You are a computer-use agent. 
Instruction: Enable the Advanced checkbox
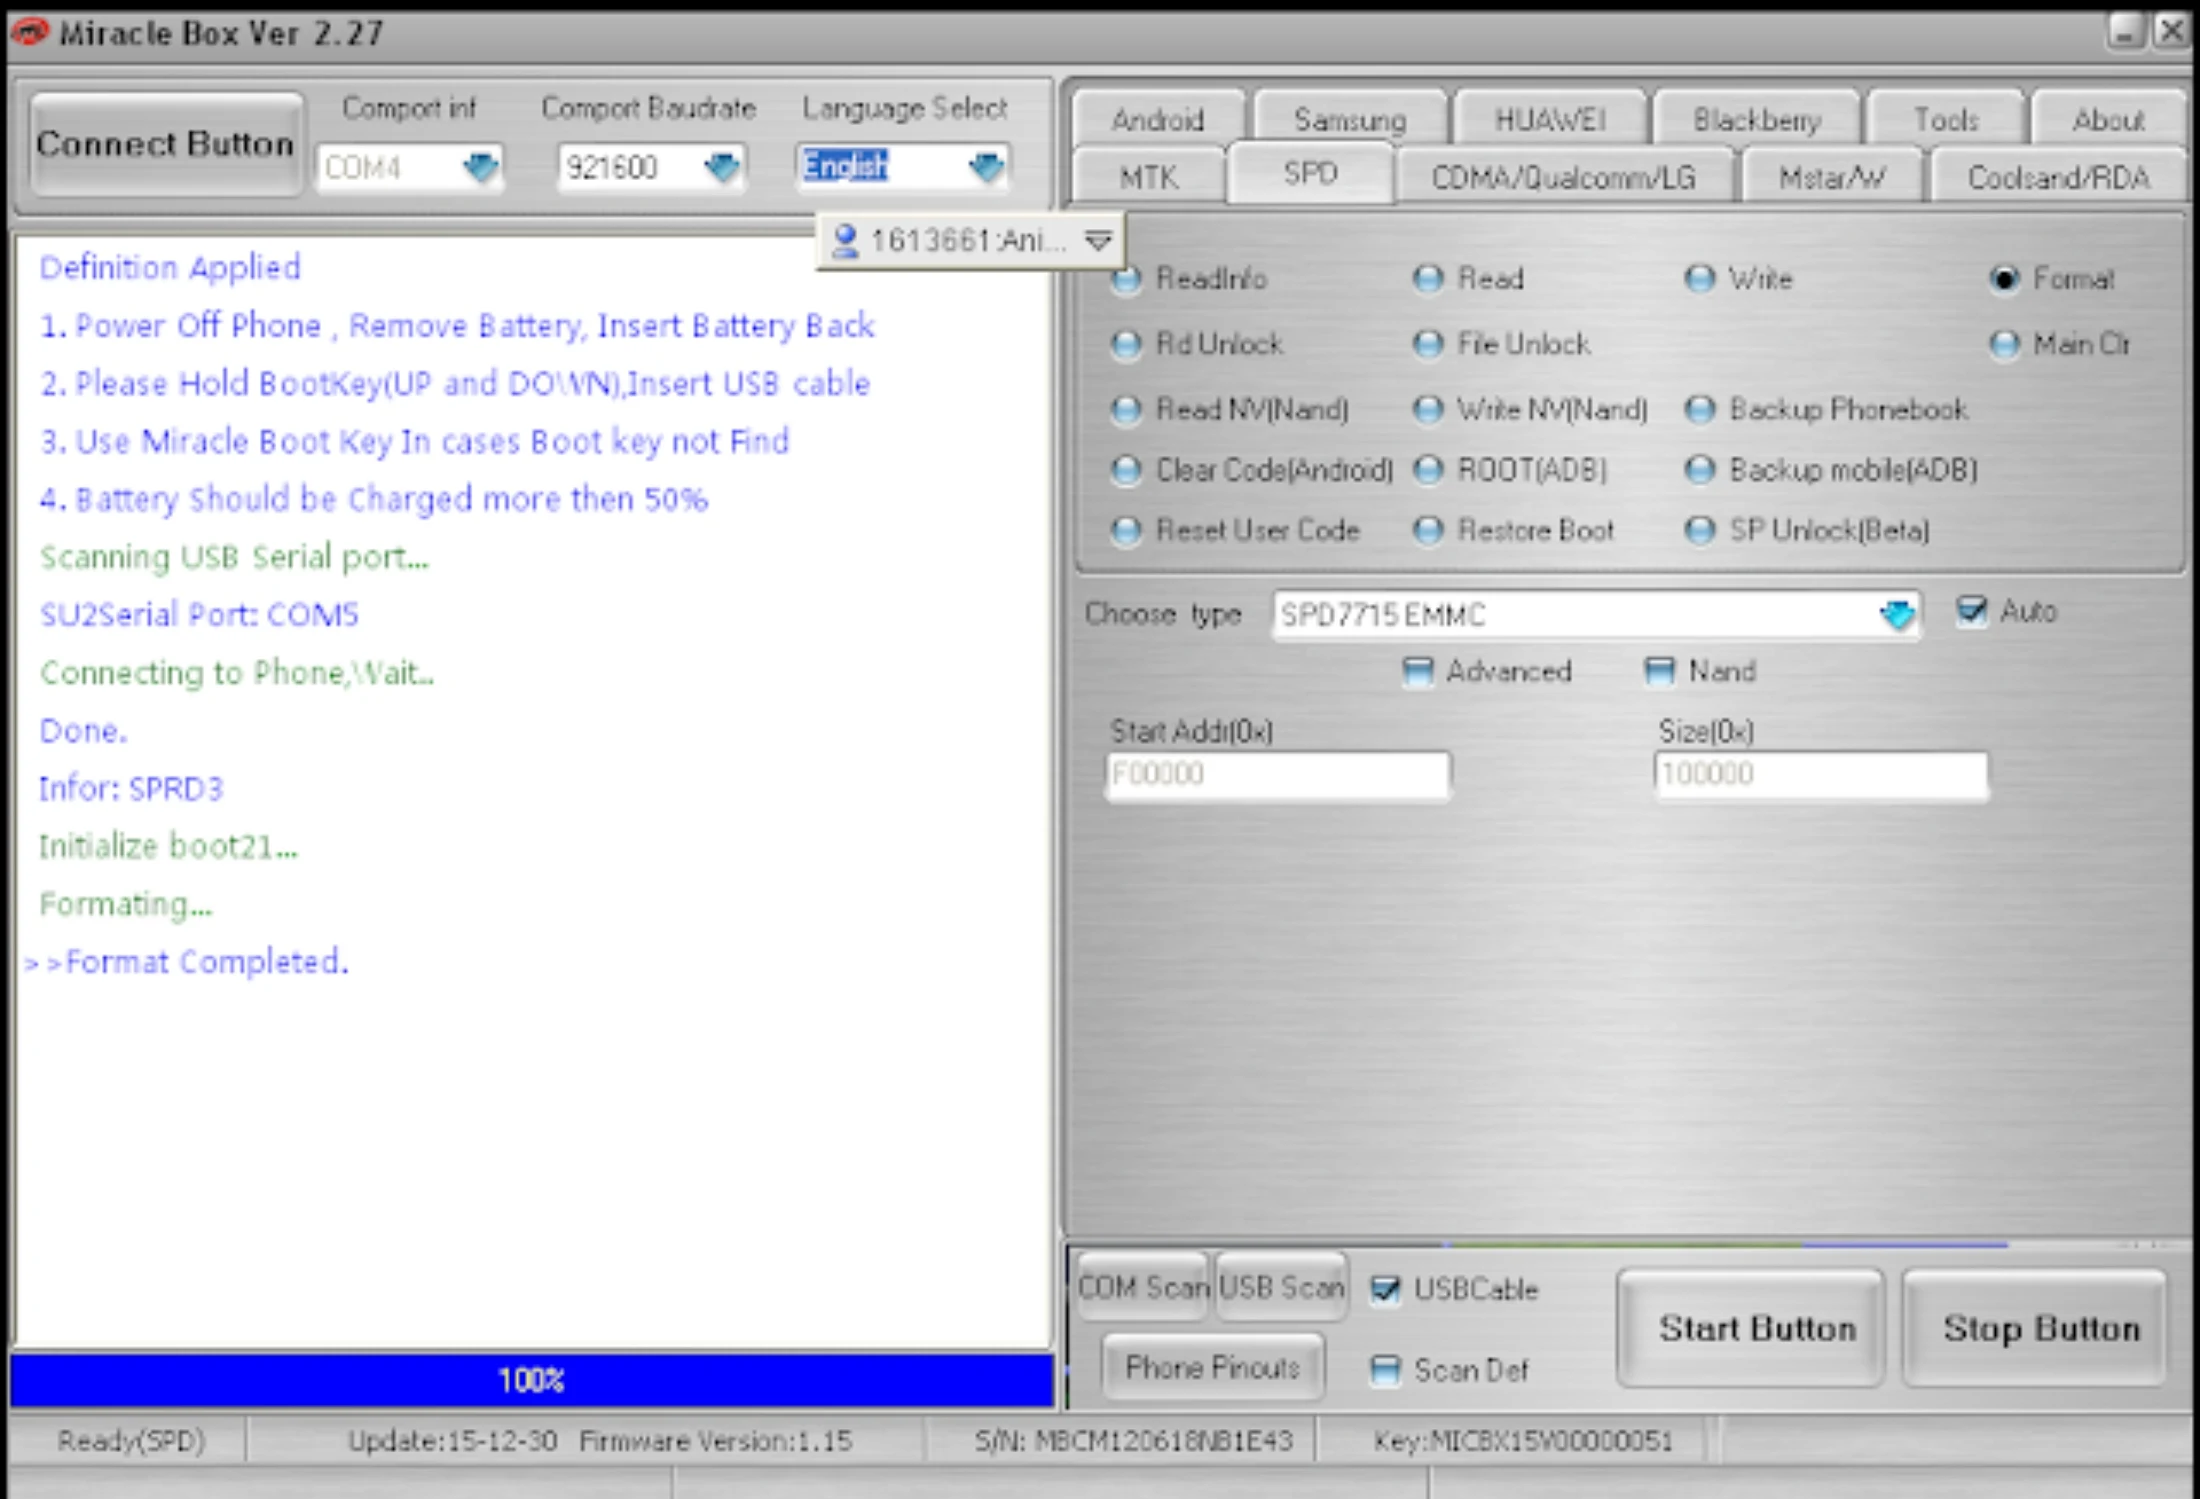1417,671
